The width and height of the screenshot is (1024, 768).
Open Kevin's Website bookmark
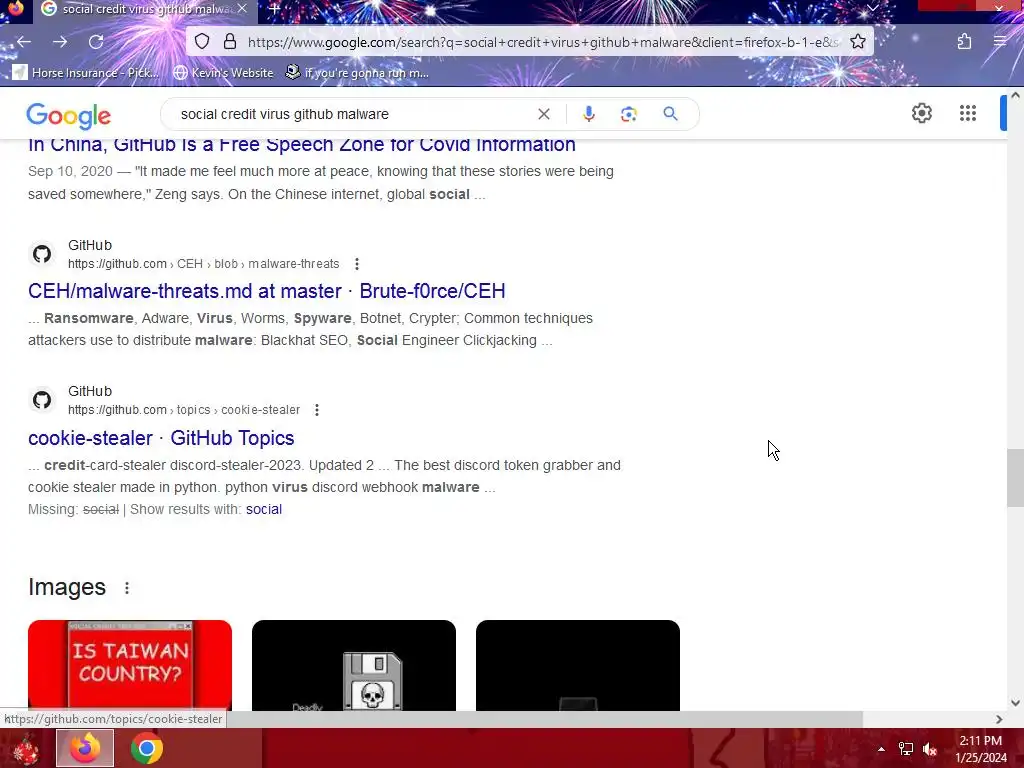point(223,72)
